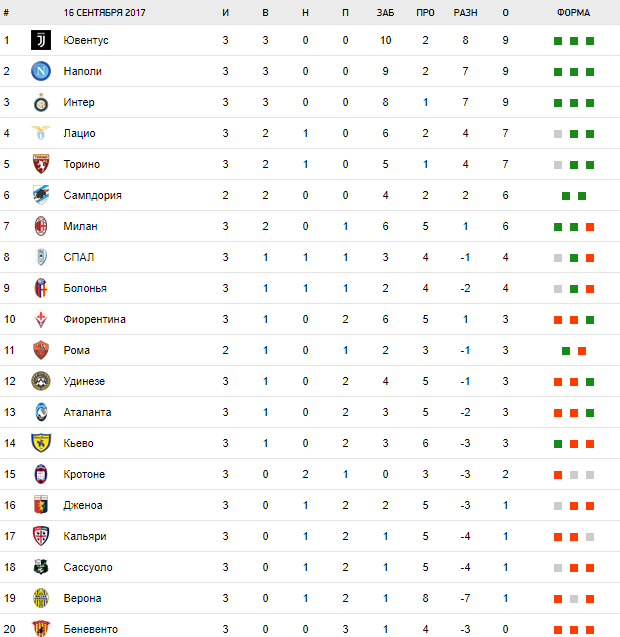
Task: Click the 16 СЕНТЯБРЯ 2017 date header
Action: 105,13
